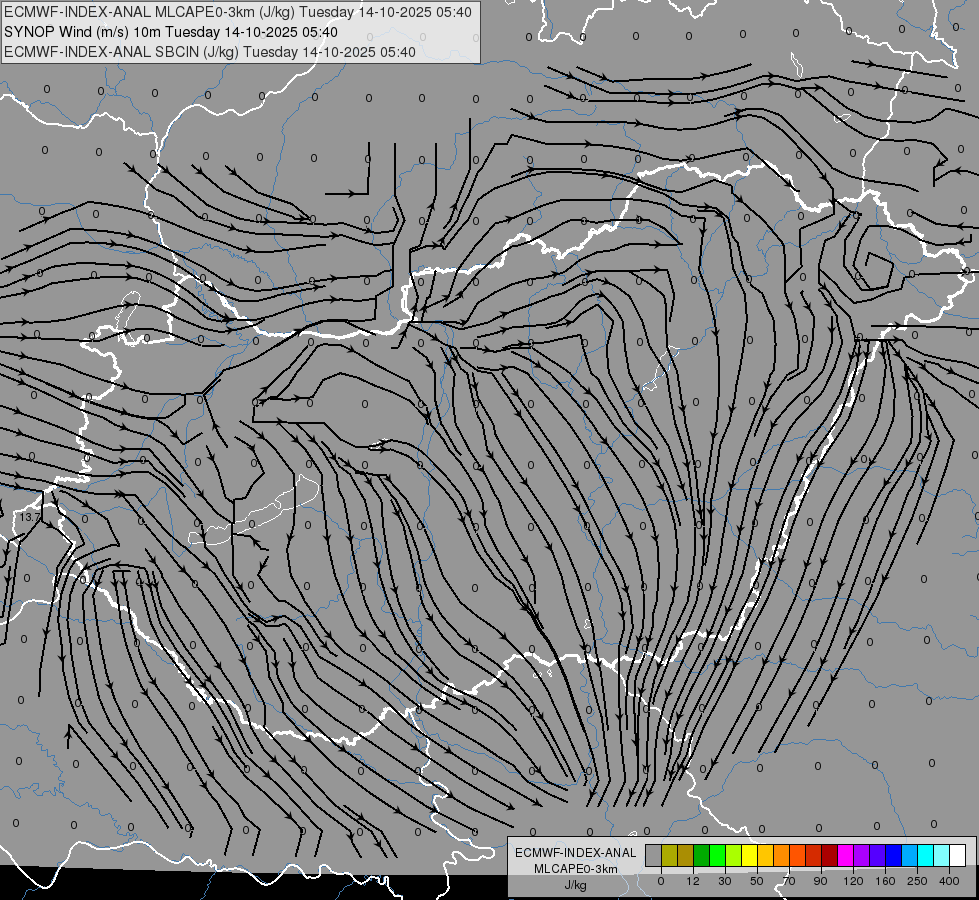Viewport: 979px width, 900px height.
Task: Click the MLCAPE0-3km title line in header
Action: click(238, 12)
